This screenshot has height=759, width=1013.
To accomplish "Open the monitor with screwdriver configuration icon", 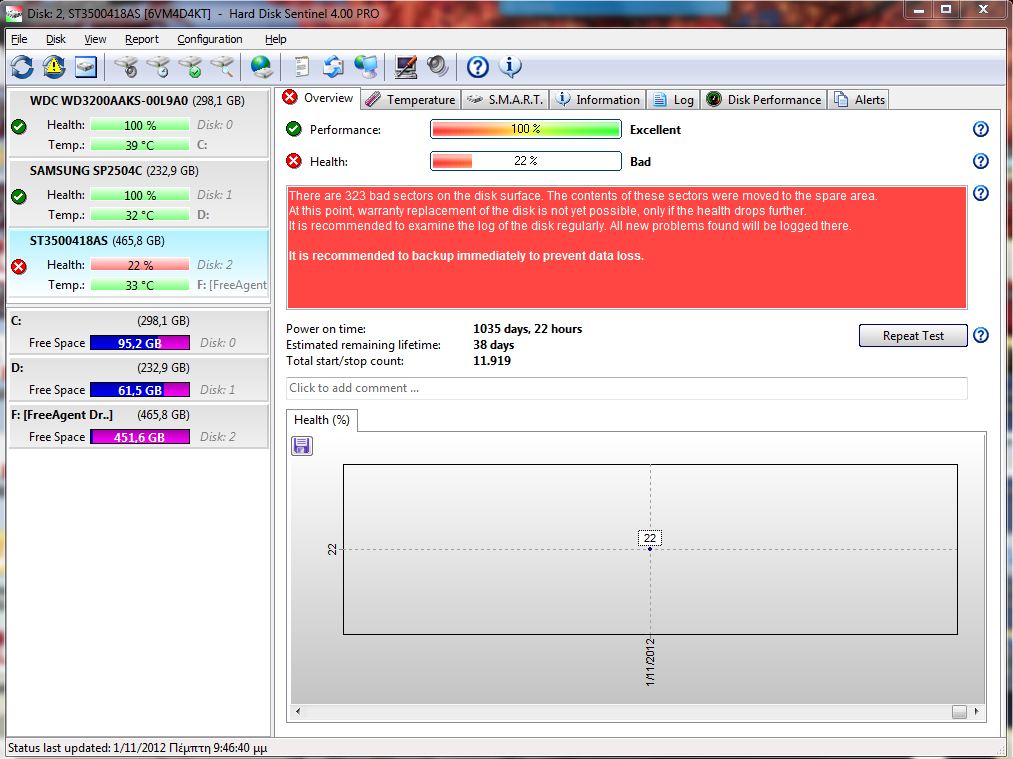I will [x=406, y=67].
